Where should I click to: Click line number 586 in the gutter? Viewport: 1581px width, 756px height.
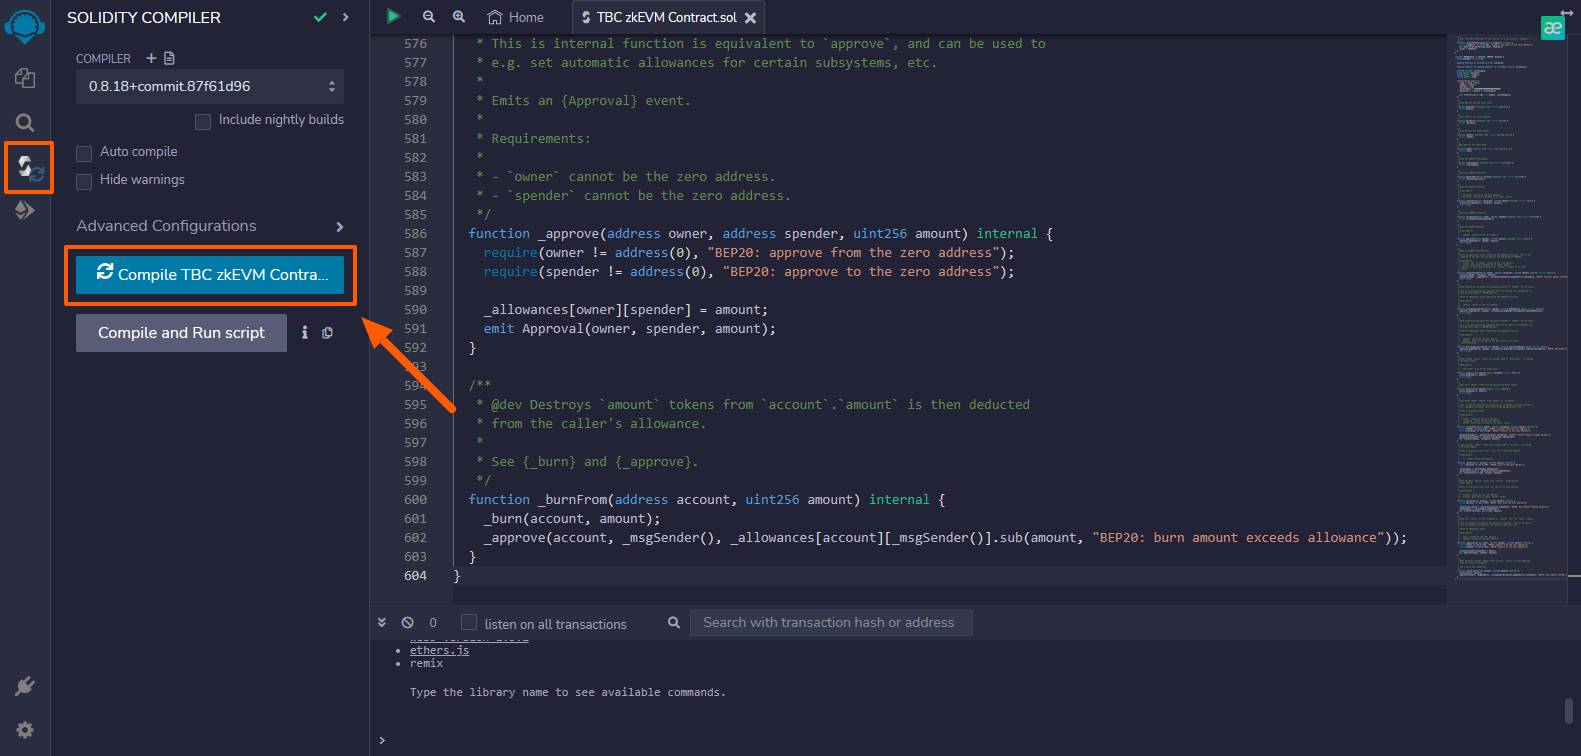coord(415,233)
